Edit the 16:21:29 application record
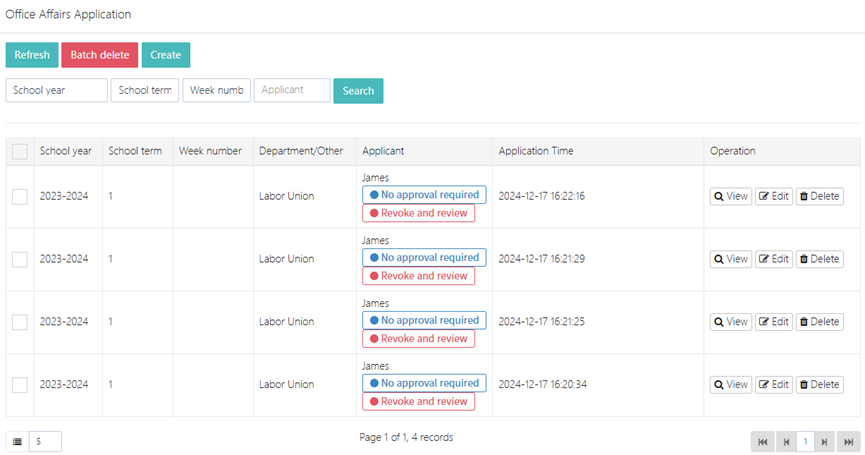This screenshot has height=455, width=865. (773, 259)
